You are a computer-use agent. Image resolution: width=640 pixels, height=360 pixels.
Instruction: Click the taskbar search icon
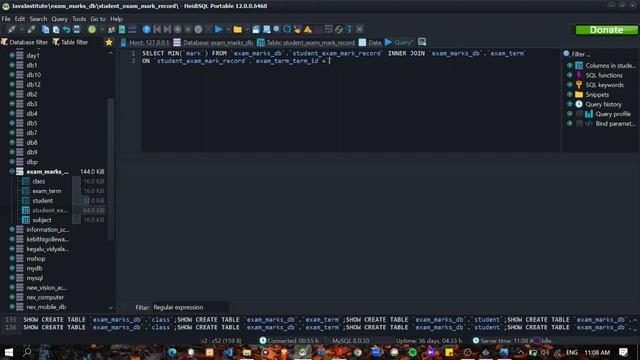tap(27, 352)
